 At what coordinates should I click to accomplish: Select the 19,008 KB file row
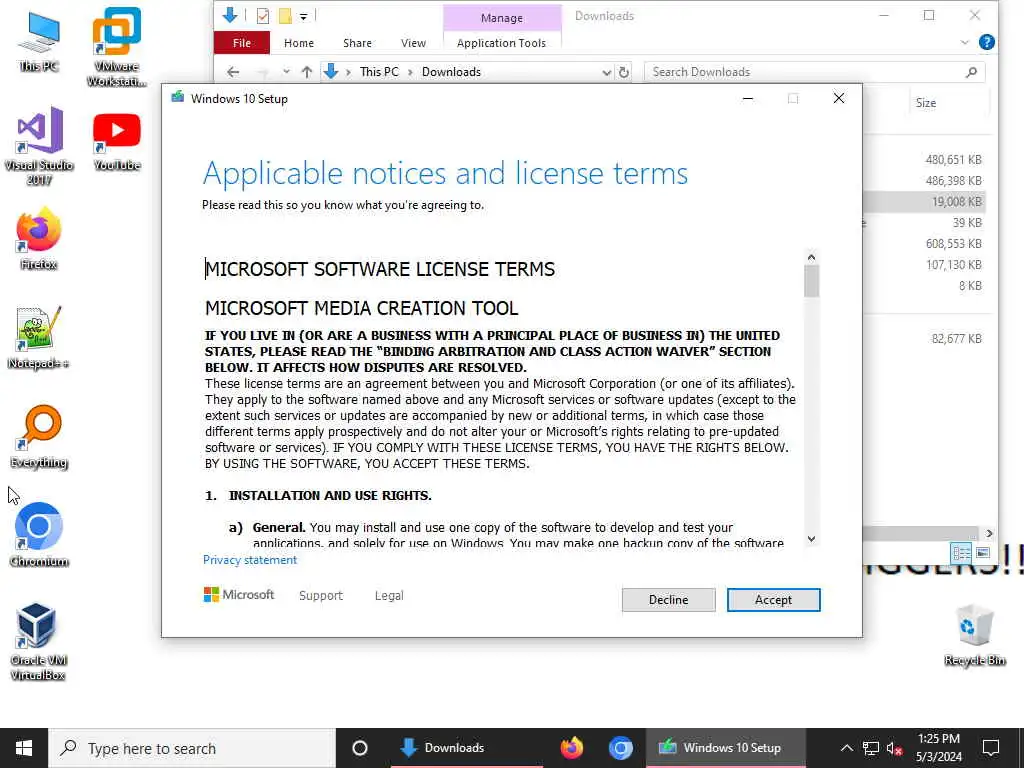tap(924, 202)
